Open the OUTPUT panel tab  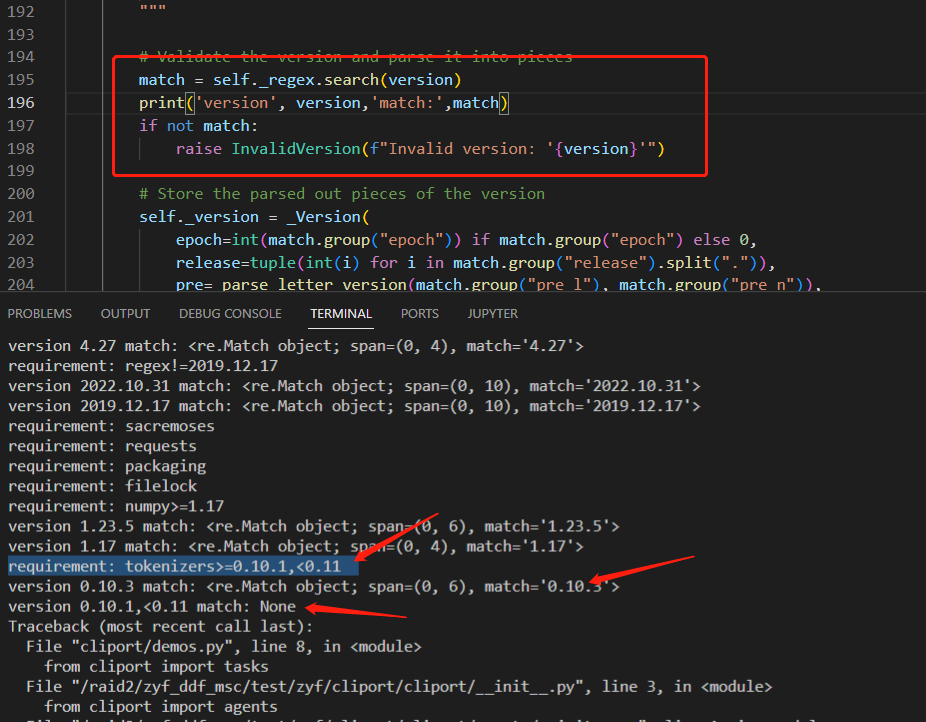point(124,313)
